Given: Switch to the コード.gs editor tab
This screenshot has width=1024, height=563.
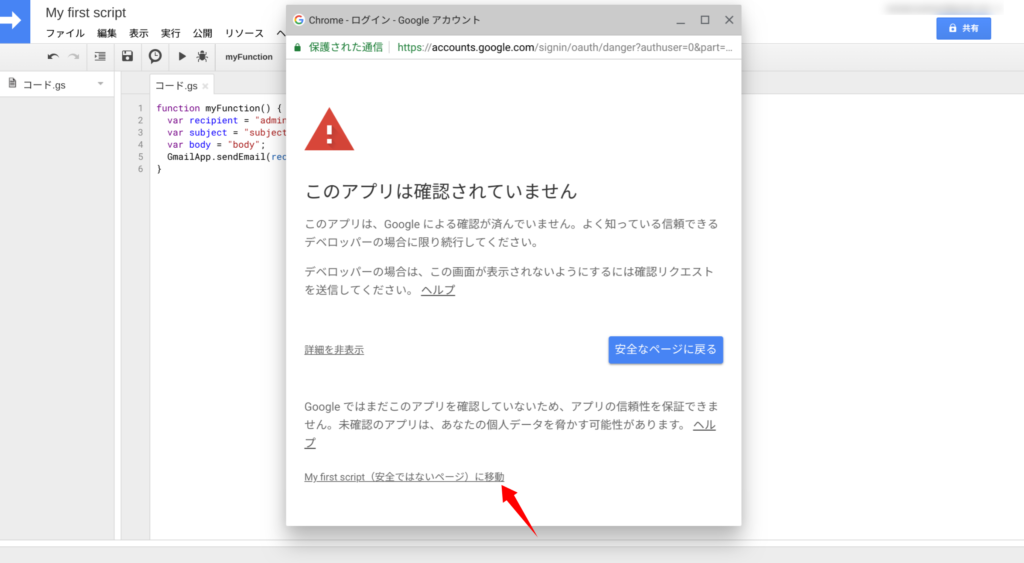Looking at the screenshot, I should pos(176,86).
